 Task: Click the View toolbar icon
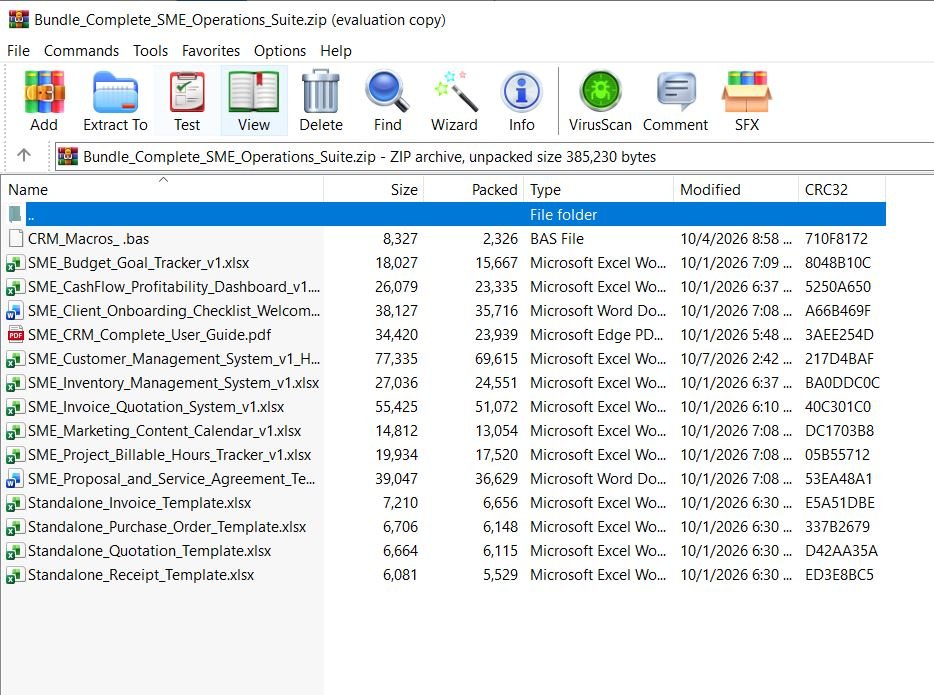click(254, 92)
